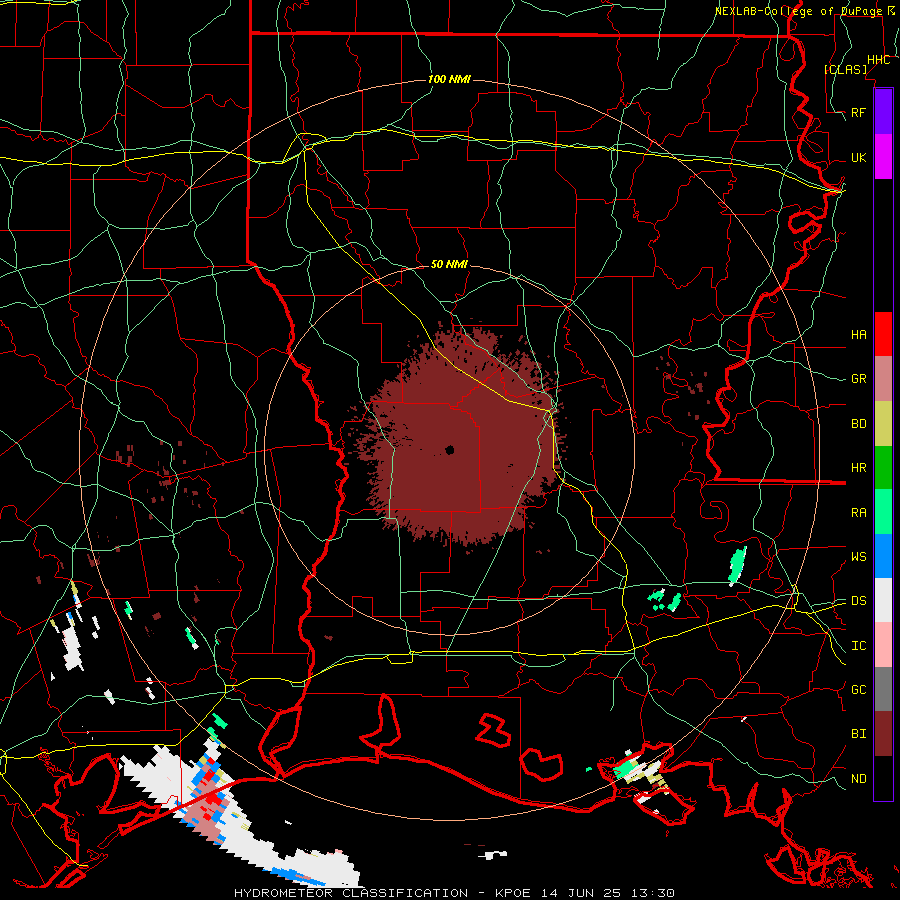
Task: Click the RA legend label
Action: tap(858, 513)
